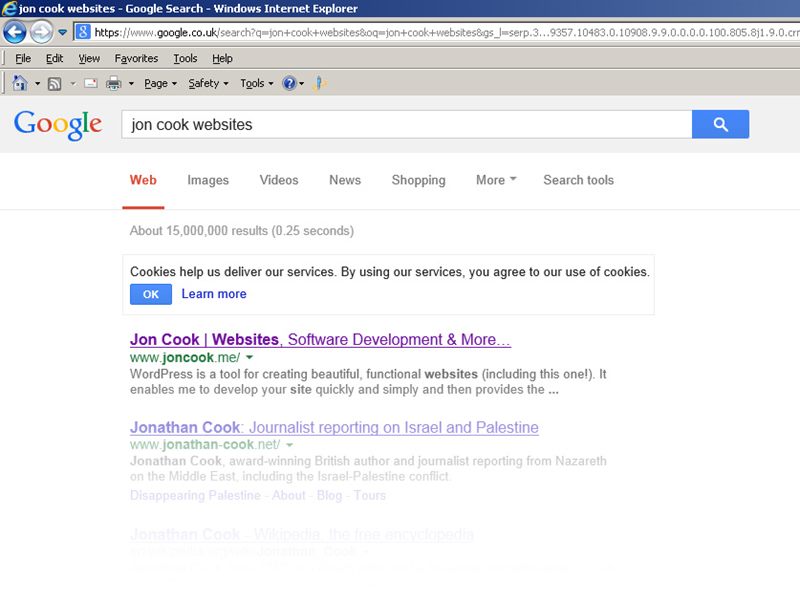Image resolution: width=800 pixels, height=601 pixels.
Task: Open the File menu
Action: [23, 59]
